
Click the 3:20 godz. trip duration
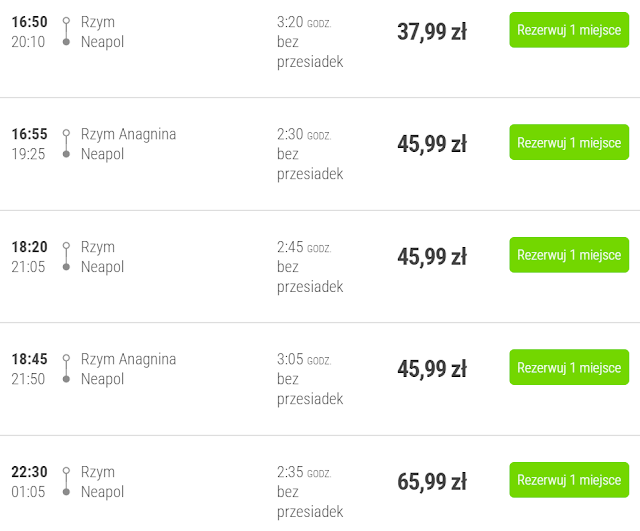pyautogui.click(x=304, y=22)
